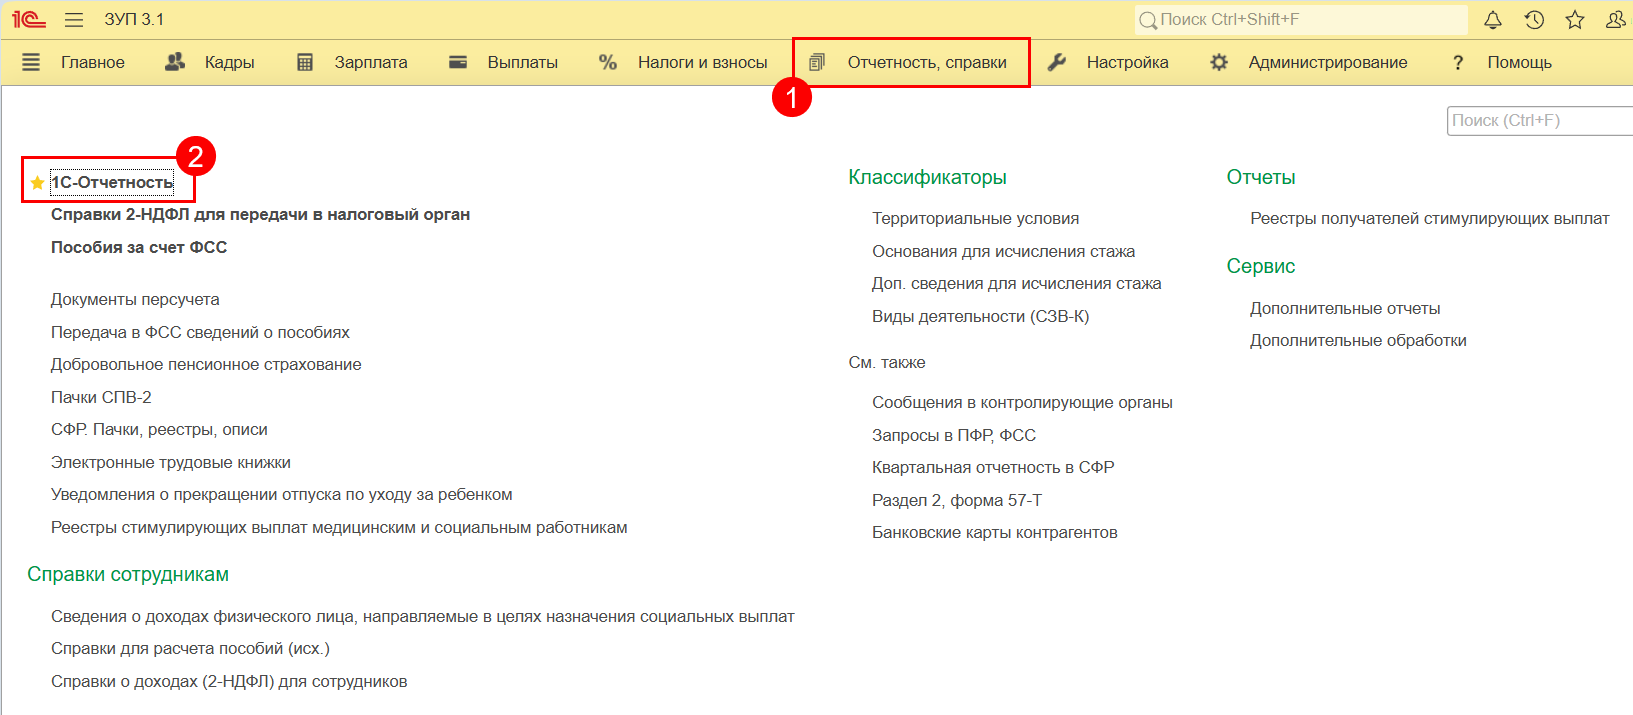Click the wrench icon for Настройка

coord(1056,63)
